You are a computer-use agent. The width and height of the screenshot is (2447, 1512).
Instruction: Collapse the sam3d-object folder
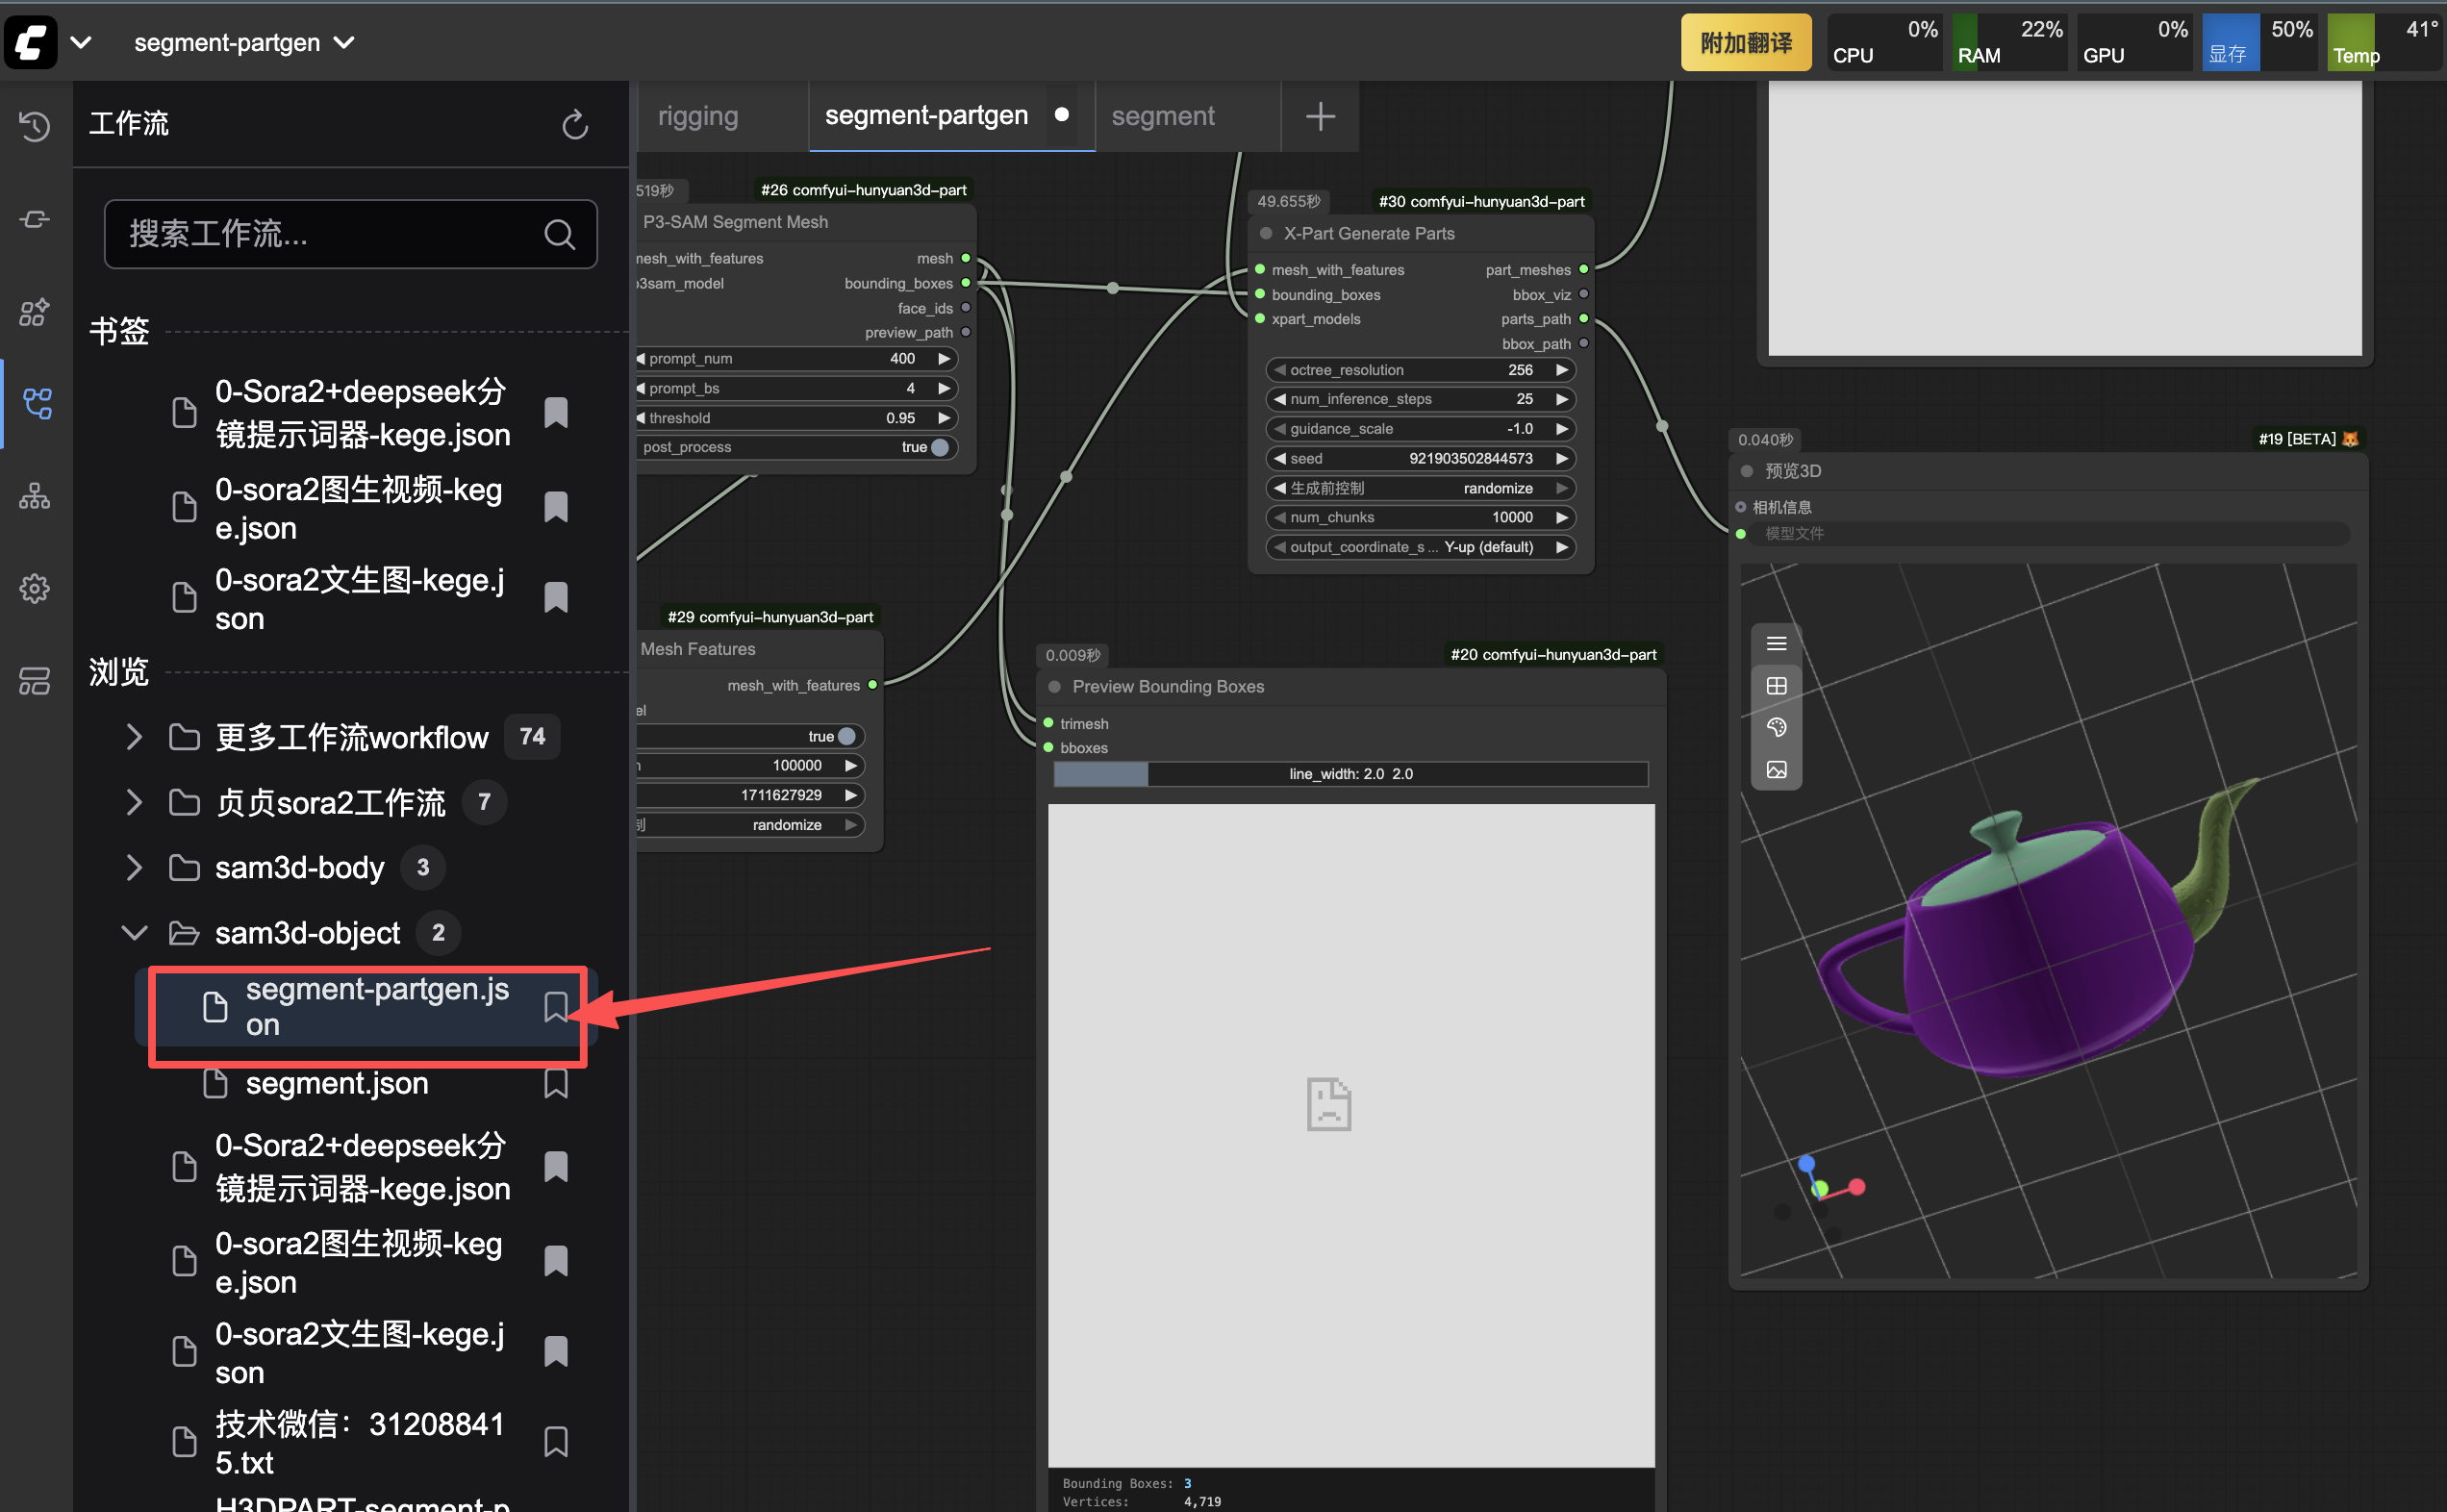click(134, 933)
